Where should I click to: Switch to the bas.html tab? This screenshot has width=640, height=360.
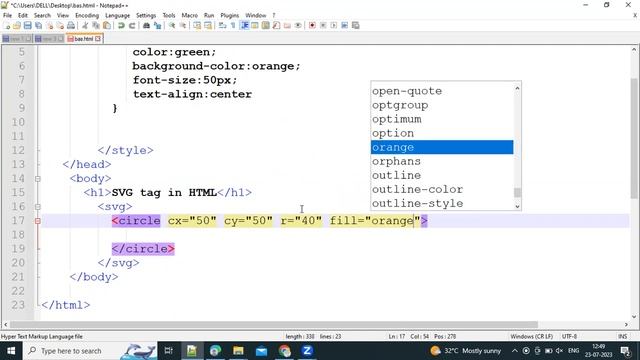(84, 39)
